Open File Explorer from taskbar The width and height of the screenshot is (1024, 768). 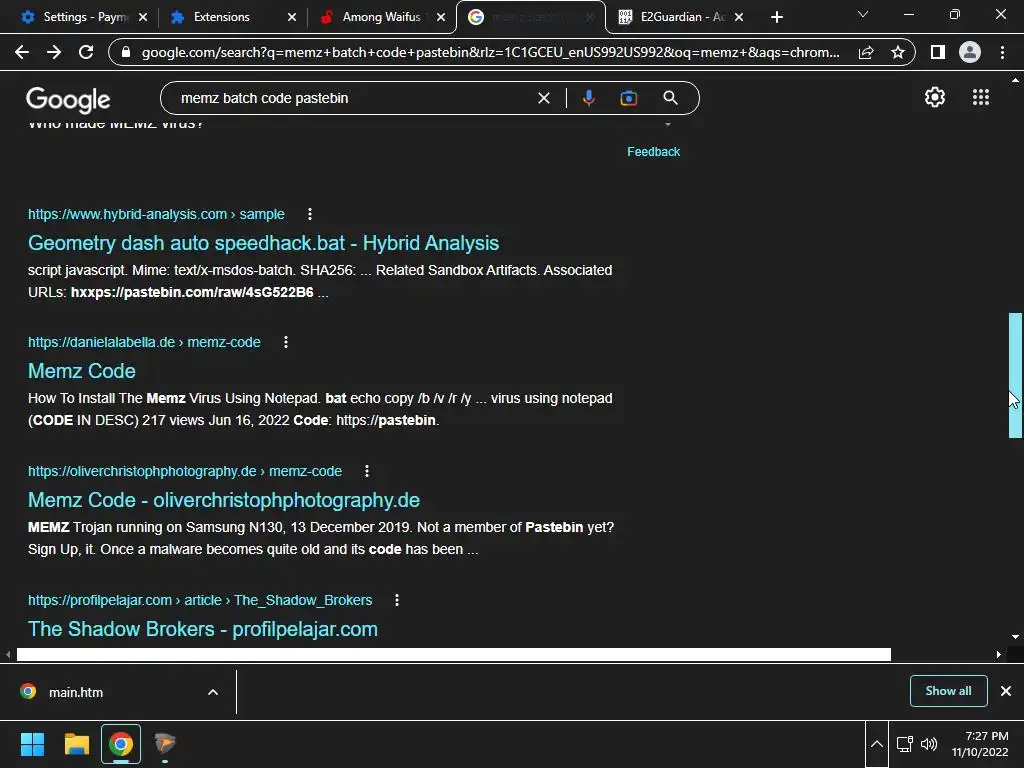tap(76, 744)
